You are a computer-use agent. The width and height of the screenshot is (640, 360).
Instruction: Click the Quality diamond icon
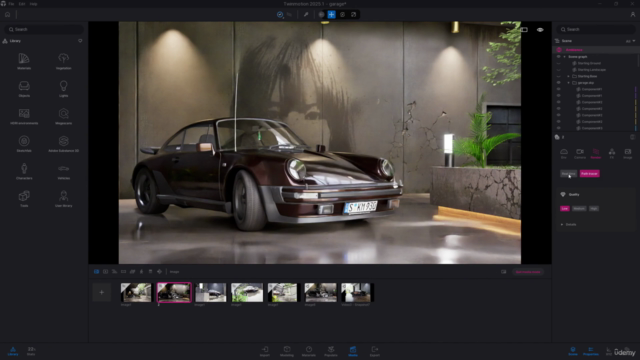(x=563, y=194)
